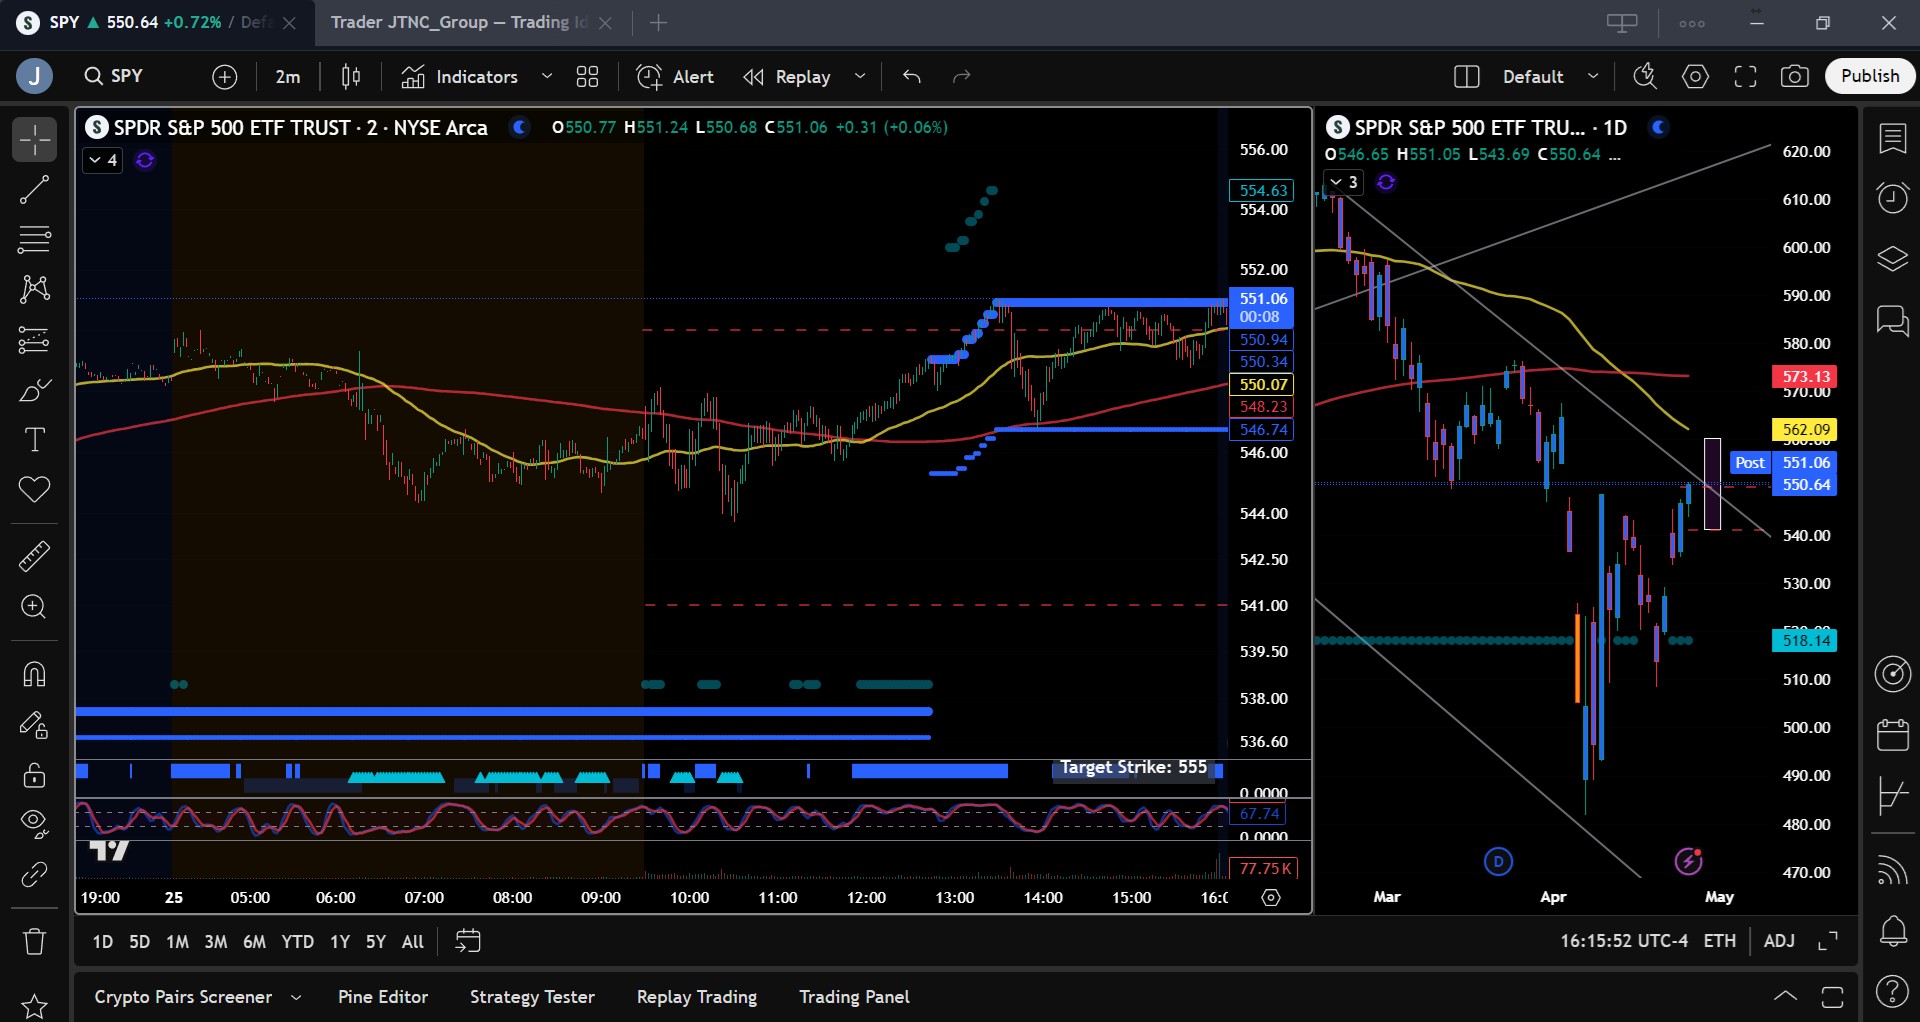Open the Pine Editor tab

(x=382, y=997)
